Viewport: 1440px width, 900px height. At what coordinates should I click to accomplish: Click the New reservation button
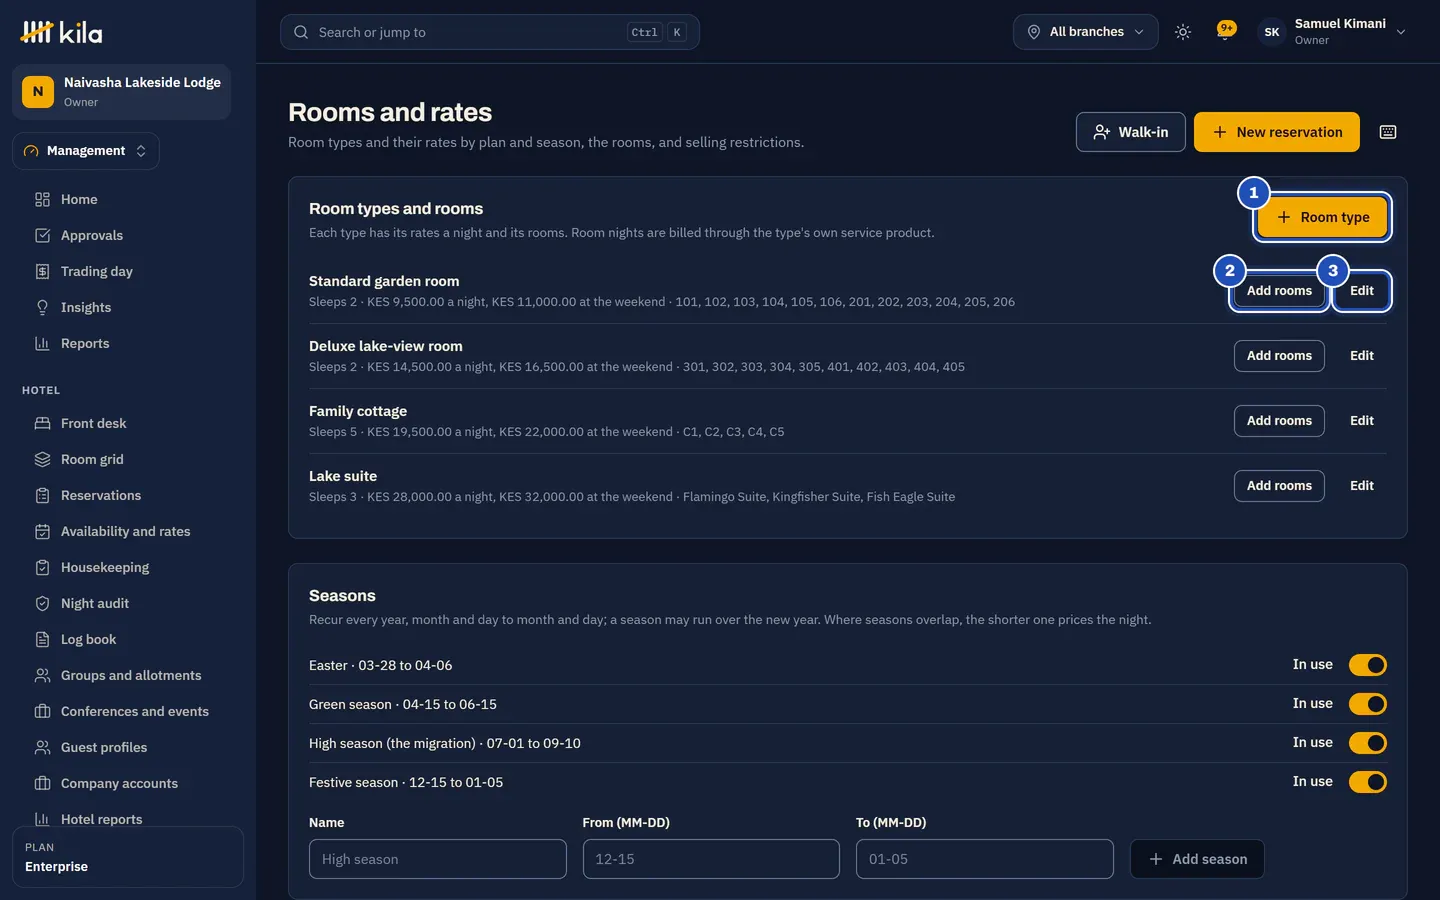(1277, 132)
